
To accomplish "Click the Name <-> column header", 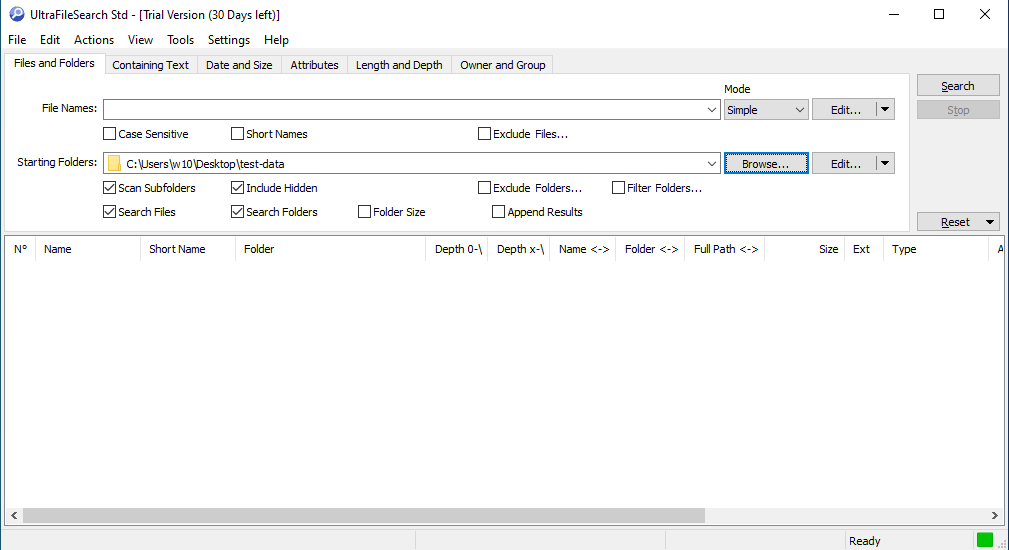I will 582,249.
